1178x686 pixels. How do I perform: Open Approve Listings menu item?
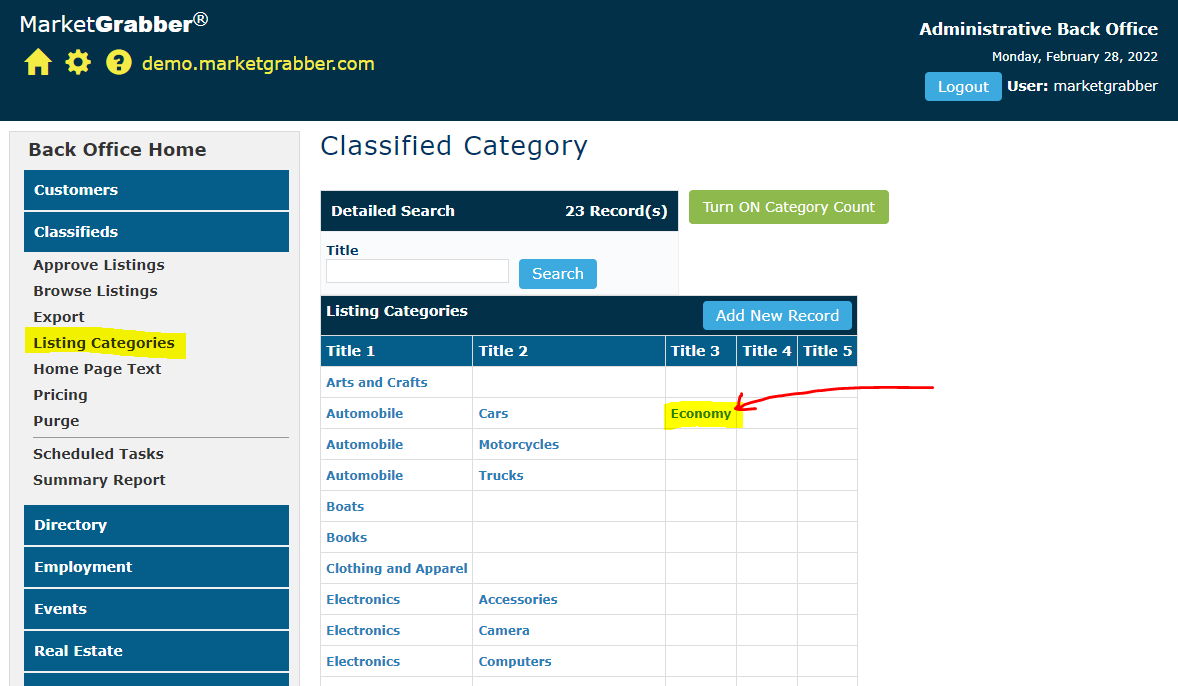pos(99,265)
